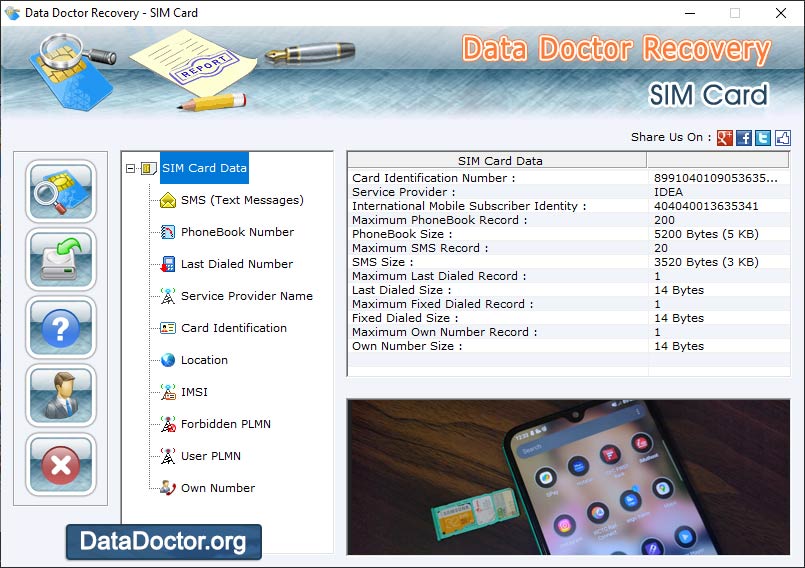This screenshot has width=805, height=568.
Task: Click the Own Number person icon
Action: pos(168,488)
